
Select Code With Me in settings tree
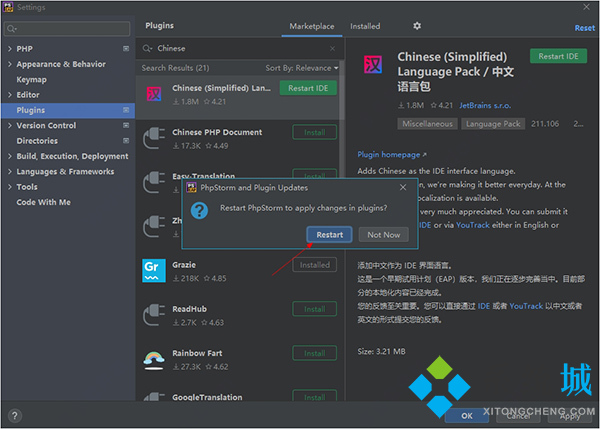coord(44,202)
